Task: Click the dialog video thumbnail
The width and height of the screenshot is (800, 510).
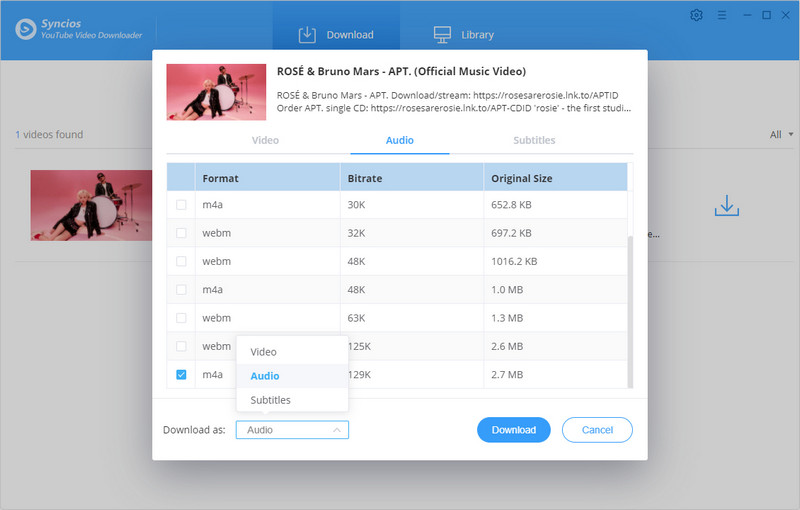Action: (x=216, y=92)
